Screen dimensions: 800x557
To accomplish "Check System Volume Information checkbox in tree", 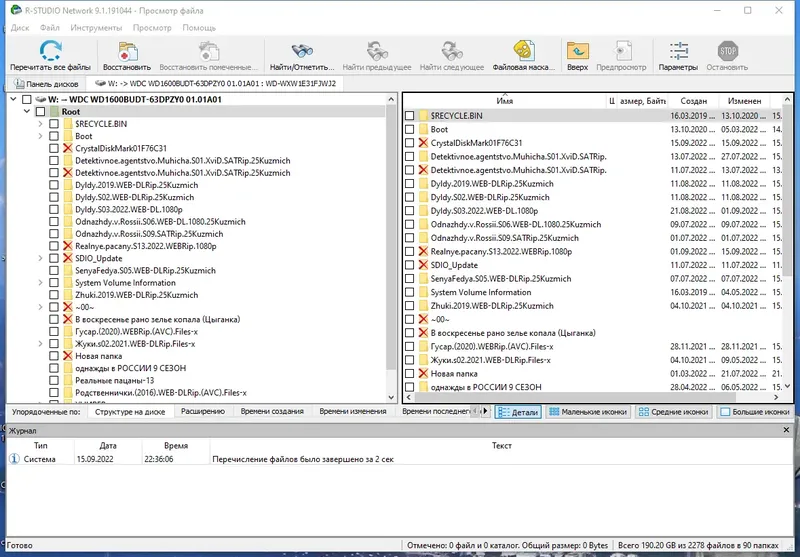I will tap(54, 283).
